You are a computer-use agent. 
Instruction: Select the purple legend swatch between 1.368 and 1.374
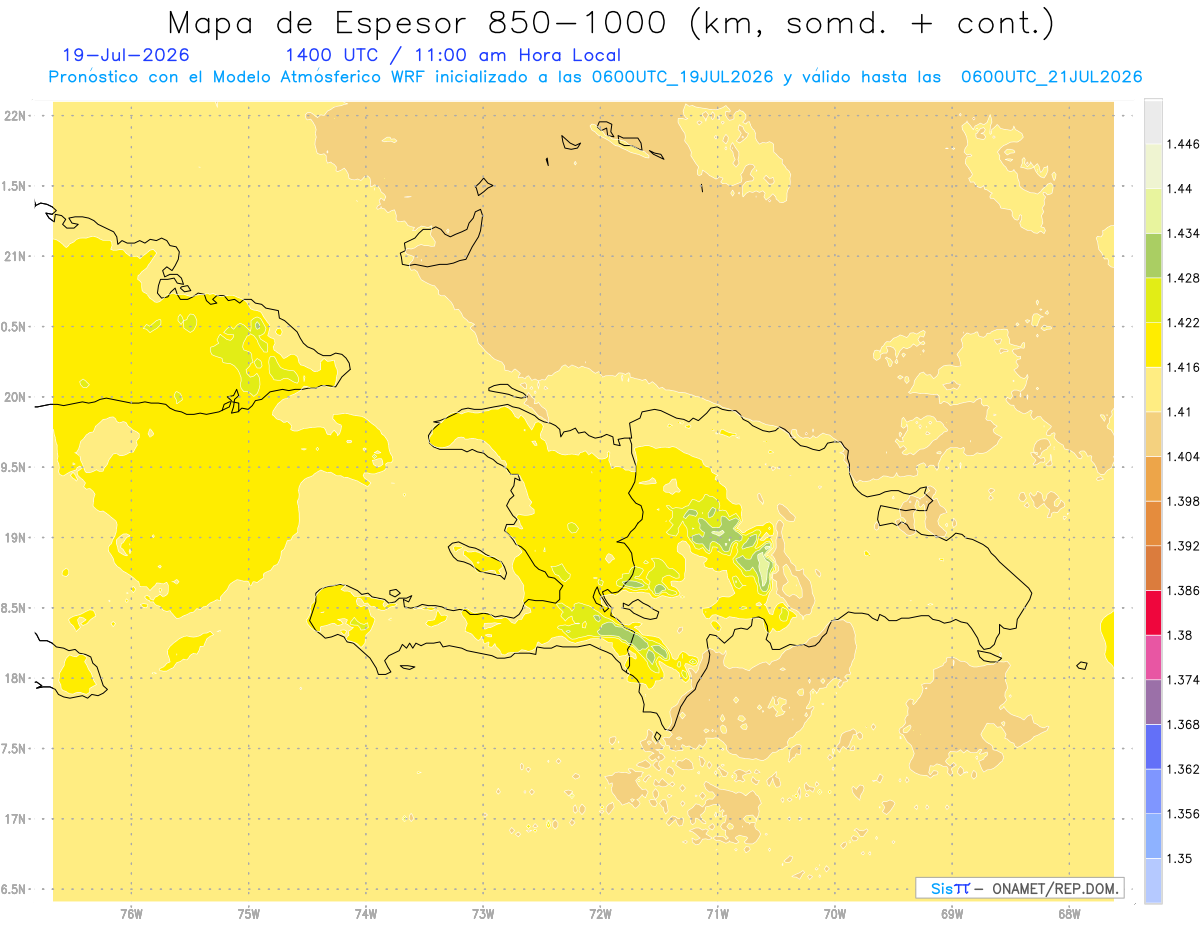click(1153, 702)
